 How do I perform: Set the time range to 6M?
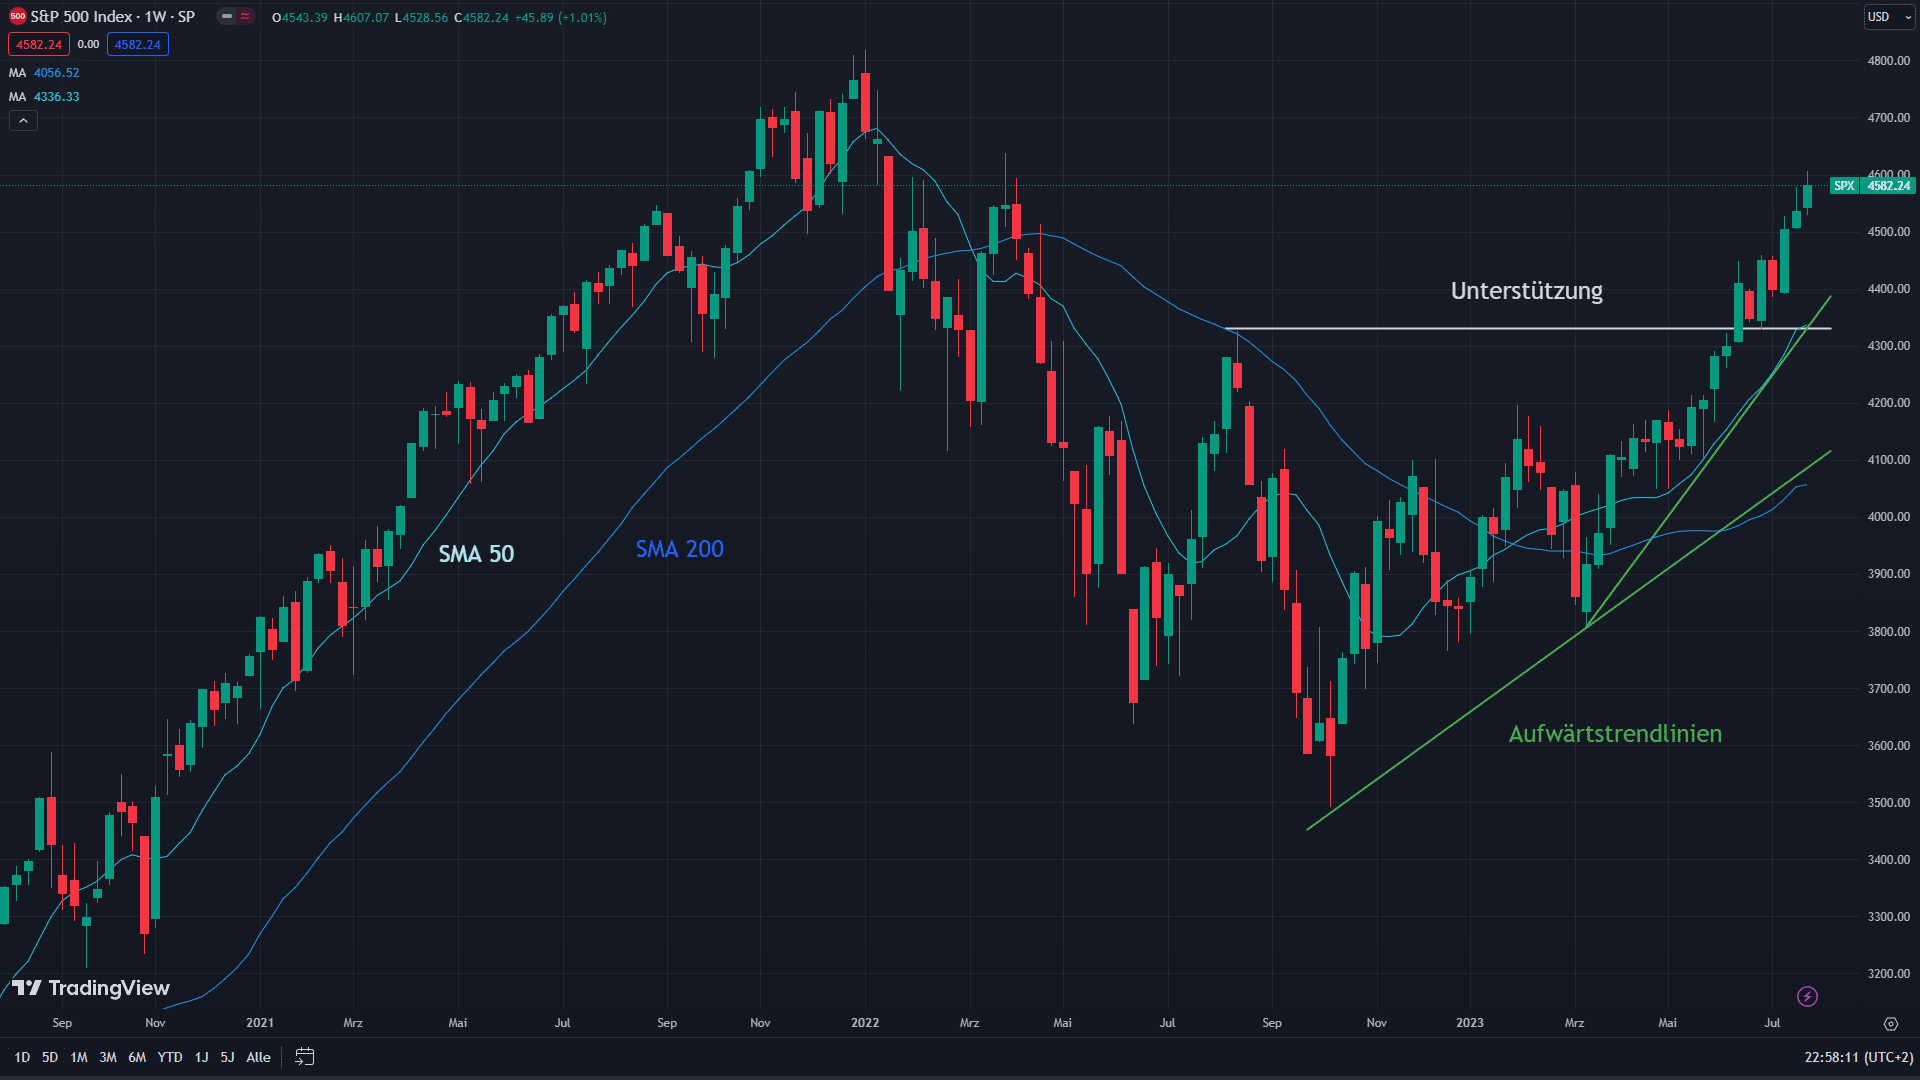coord(137,1057)
